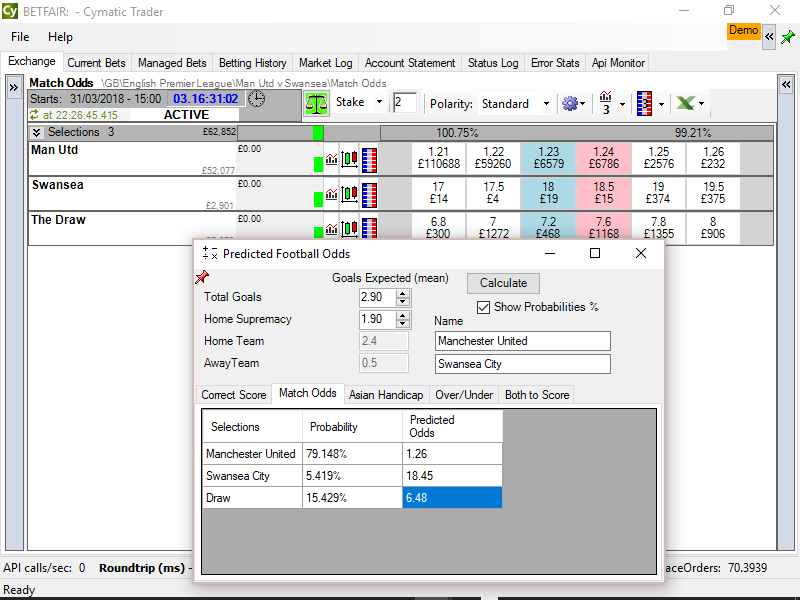The height and width of the screenshot is (600, 800).
Task: Click the settings gear icon in the toolbar
Action: click(x=571, y=103)
